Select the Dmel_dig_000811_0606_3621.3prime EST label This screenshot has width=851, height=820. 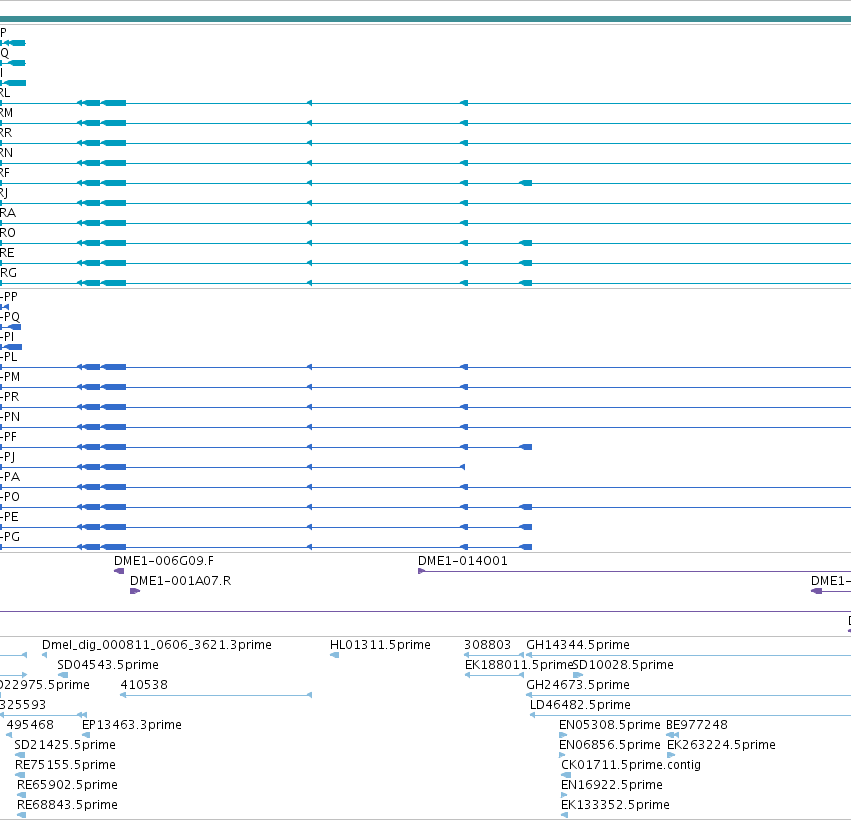point(157,645)
